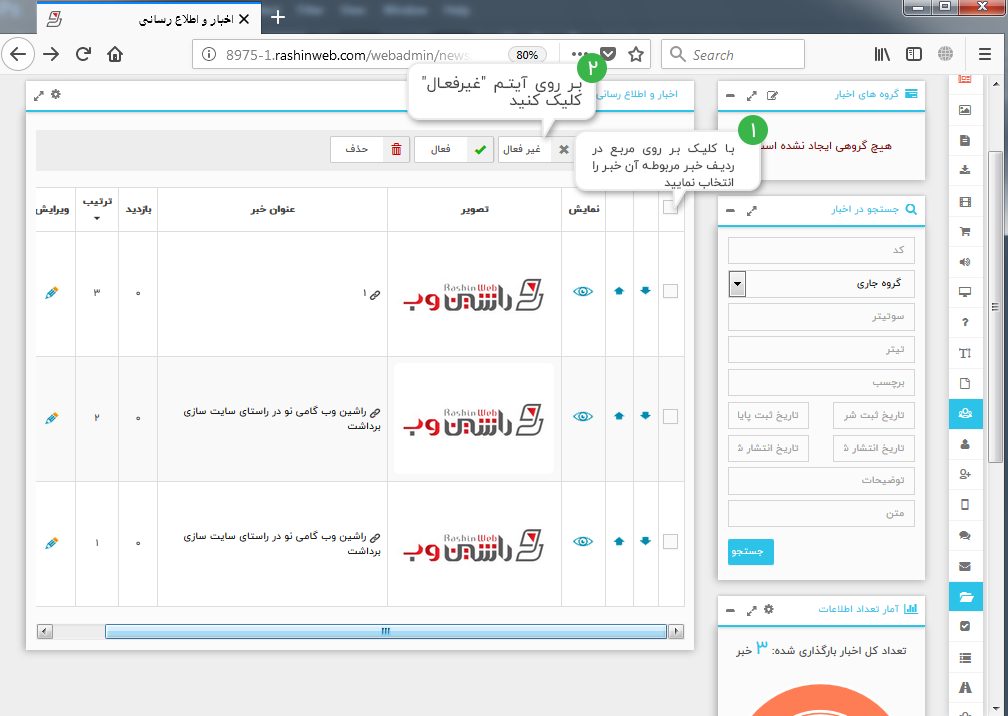
Task: Move news with order ۳ down using arrow
Action: (x=645, y=291)
